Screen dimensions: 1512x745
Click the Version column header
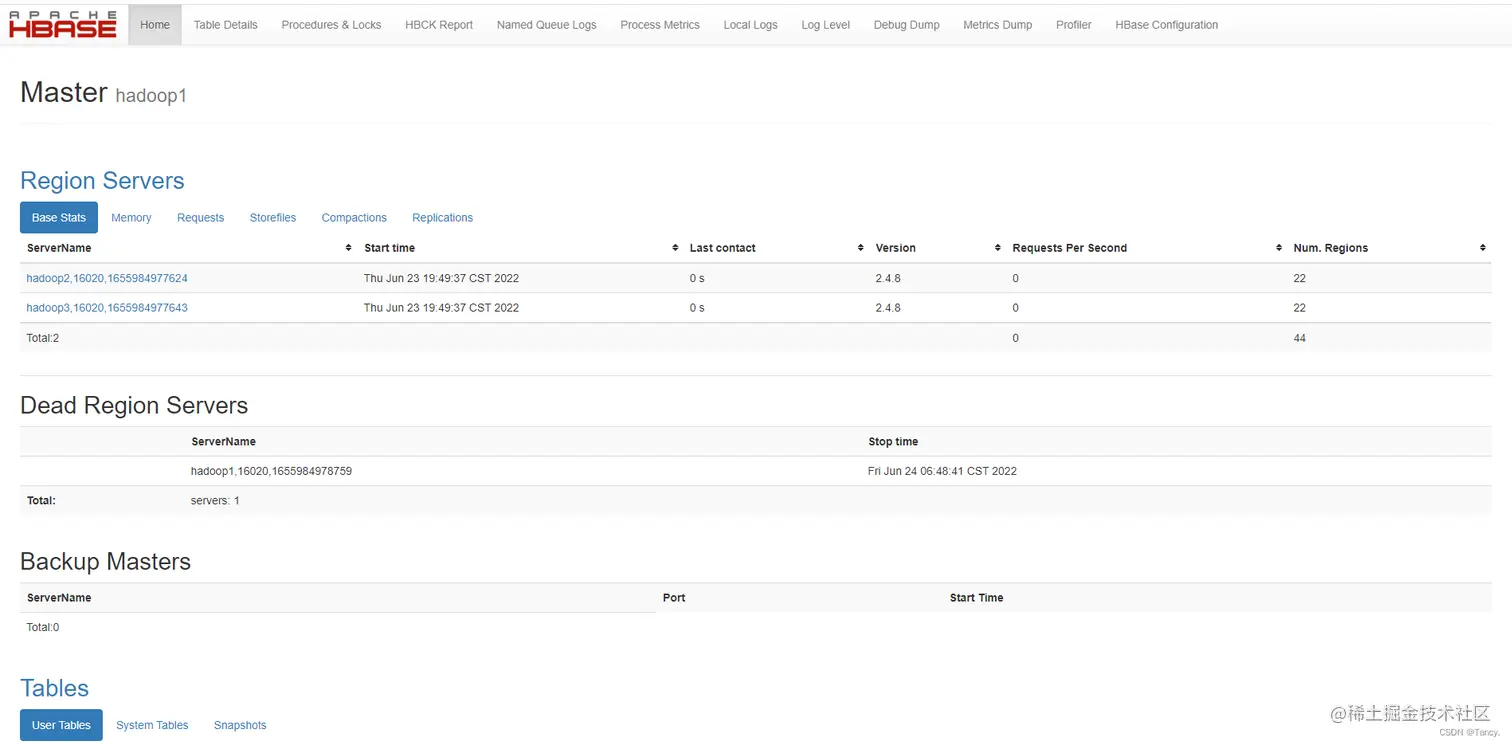(x=895, y=248)
